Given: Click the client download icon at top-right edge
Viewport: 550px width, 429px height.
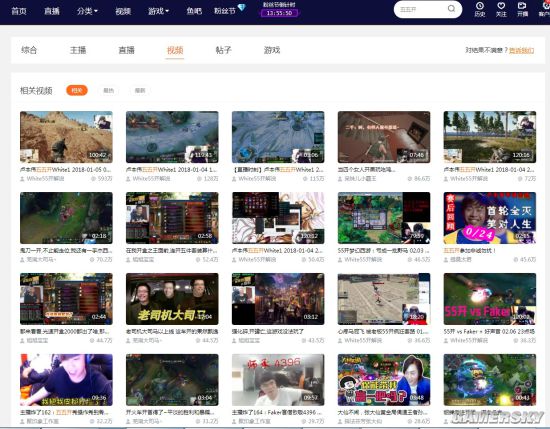Looking at the screenshot, I should point(545,6).
